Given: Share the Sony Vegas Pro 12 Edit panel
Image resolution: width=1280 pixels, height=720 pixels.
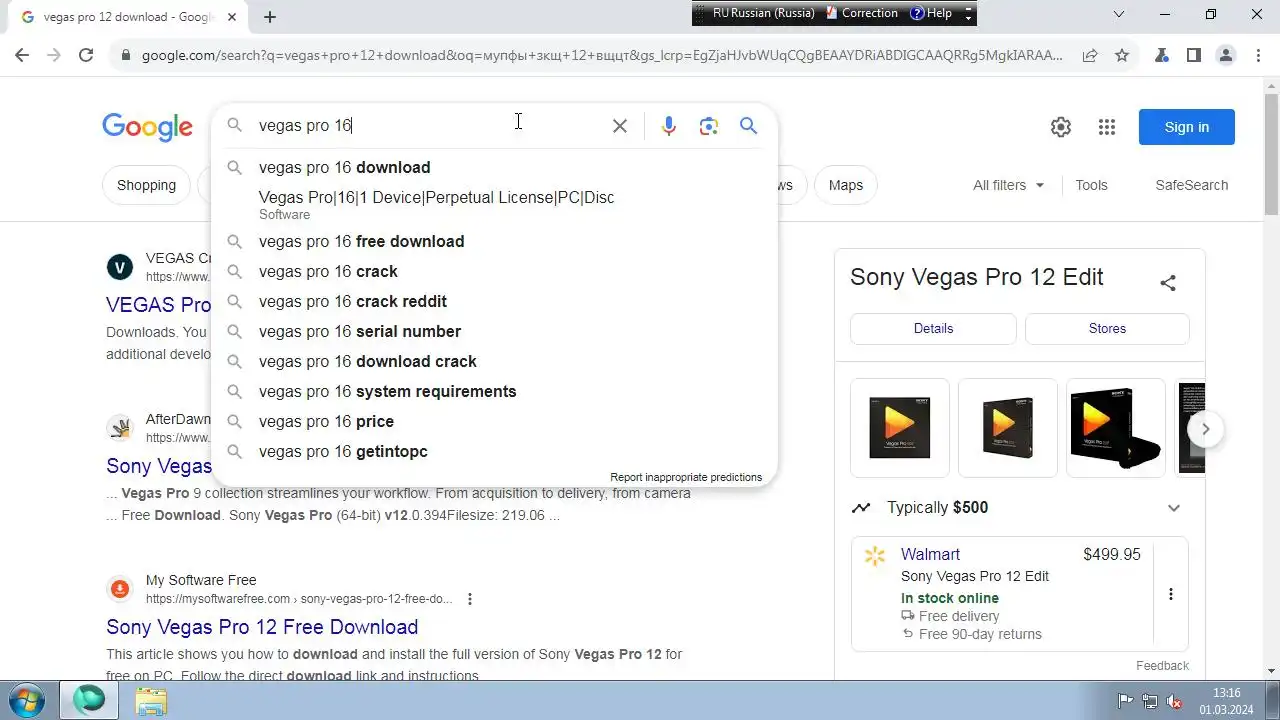Looking at the screenshot, I should click(1168, 283).
